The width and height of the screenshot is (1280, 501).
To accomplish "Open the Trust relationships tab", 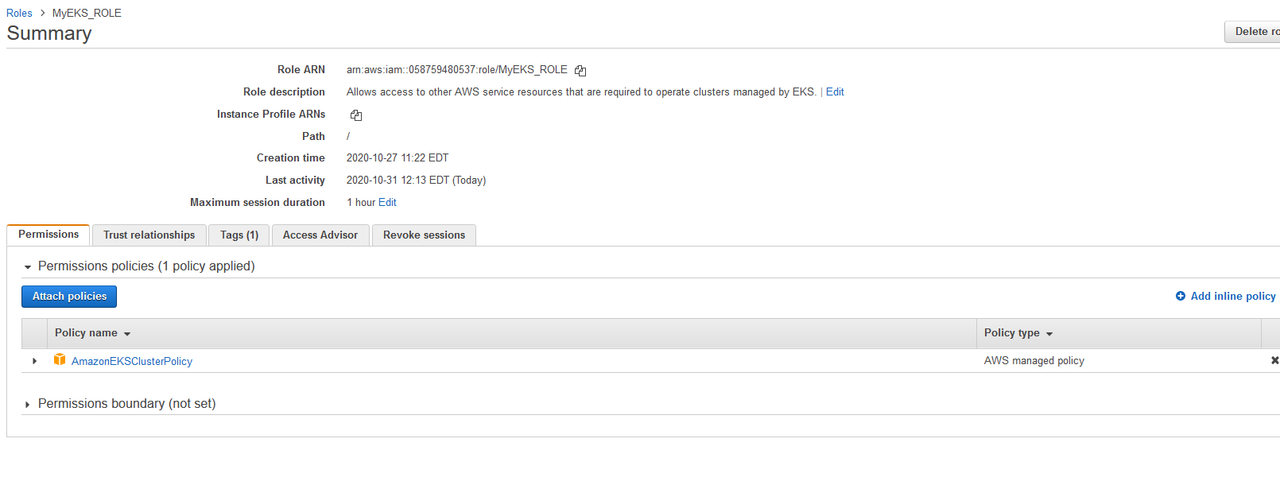I will point(149,235).
